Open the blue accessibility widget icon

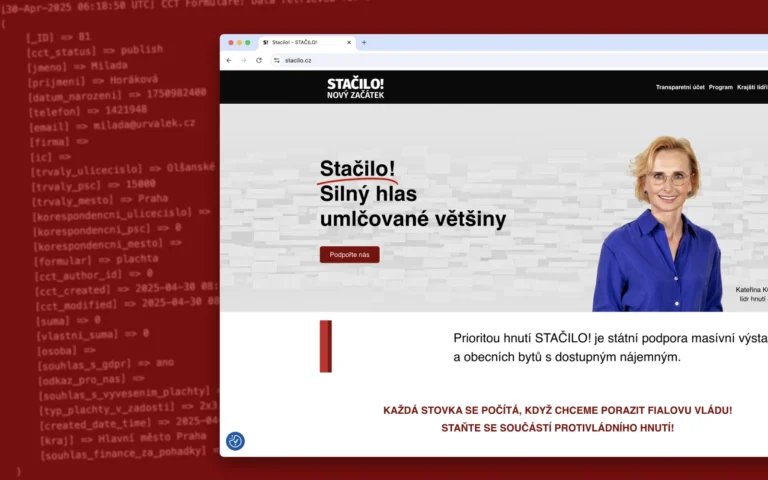[235, 441]
